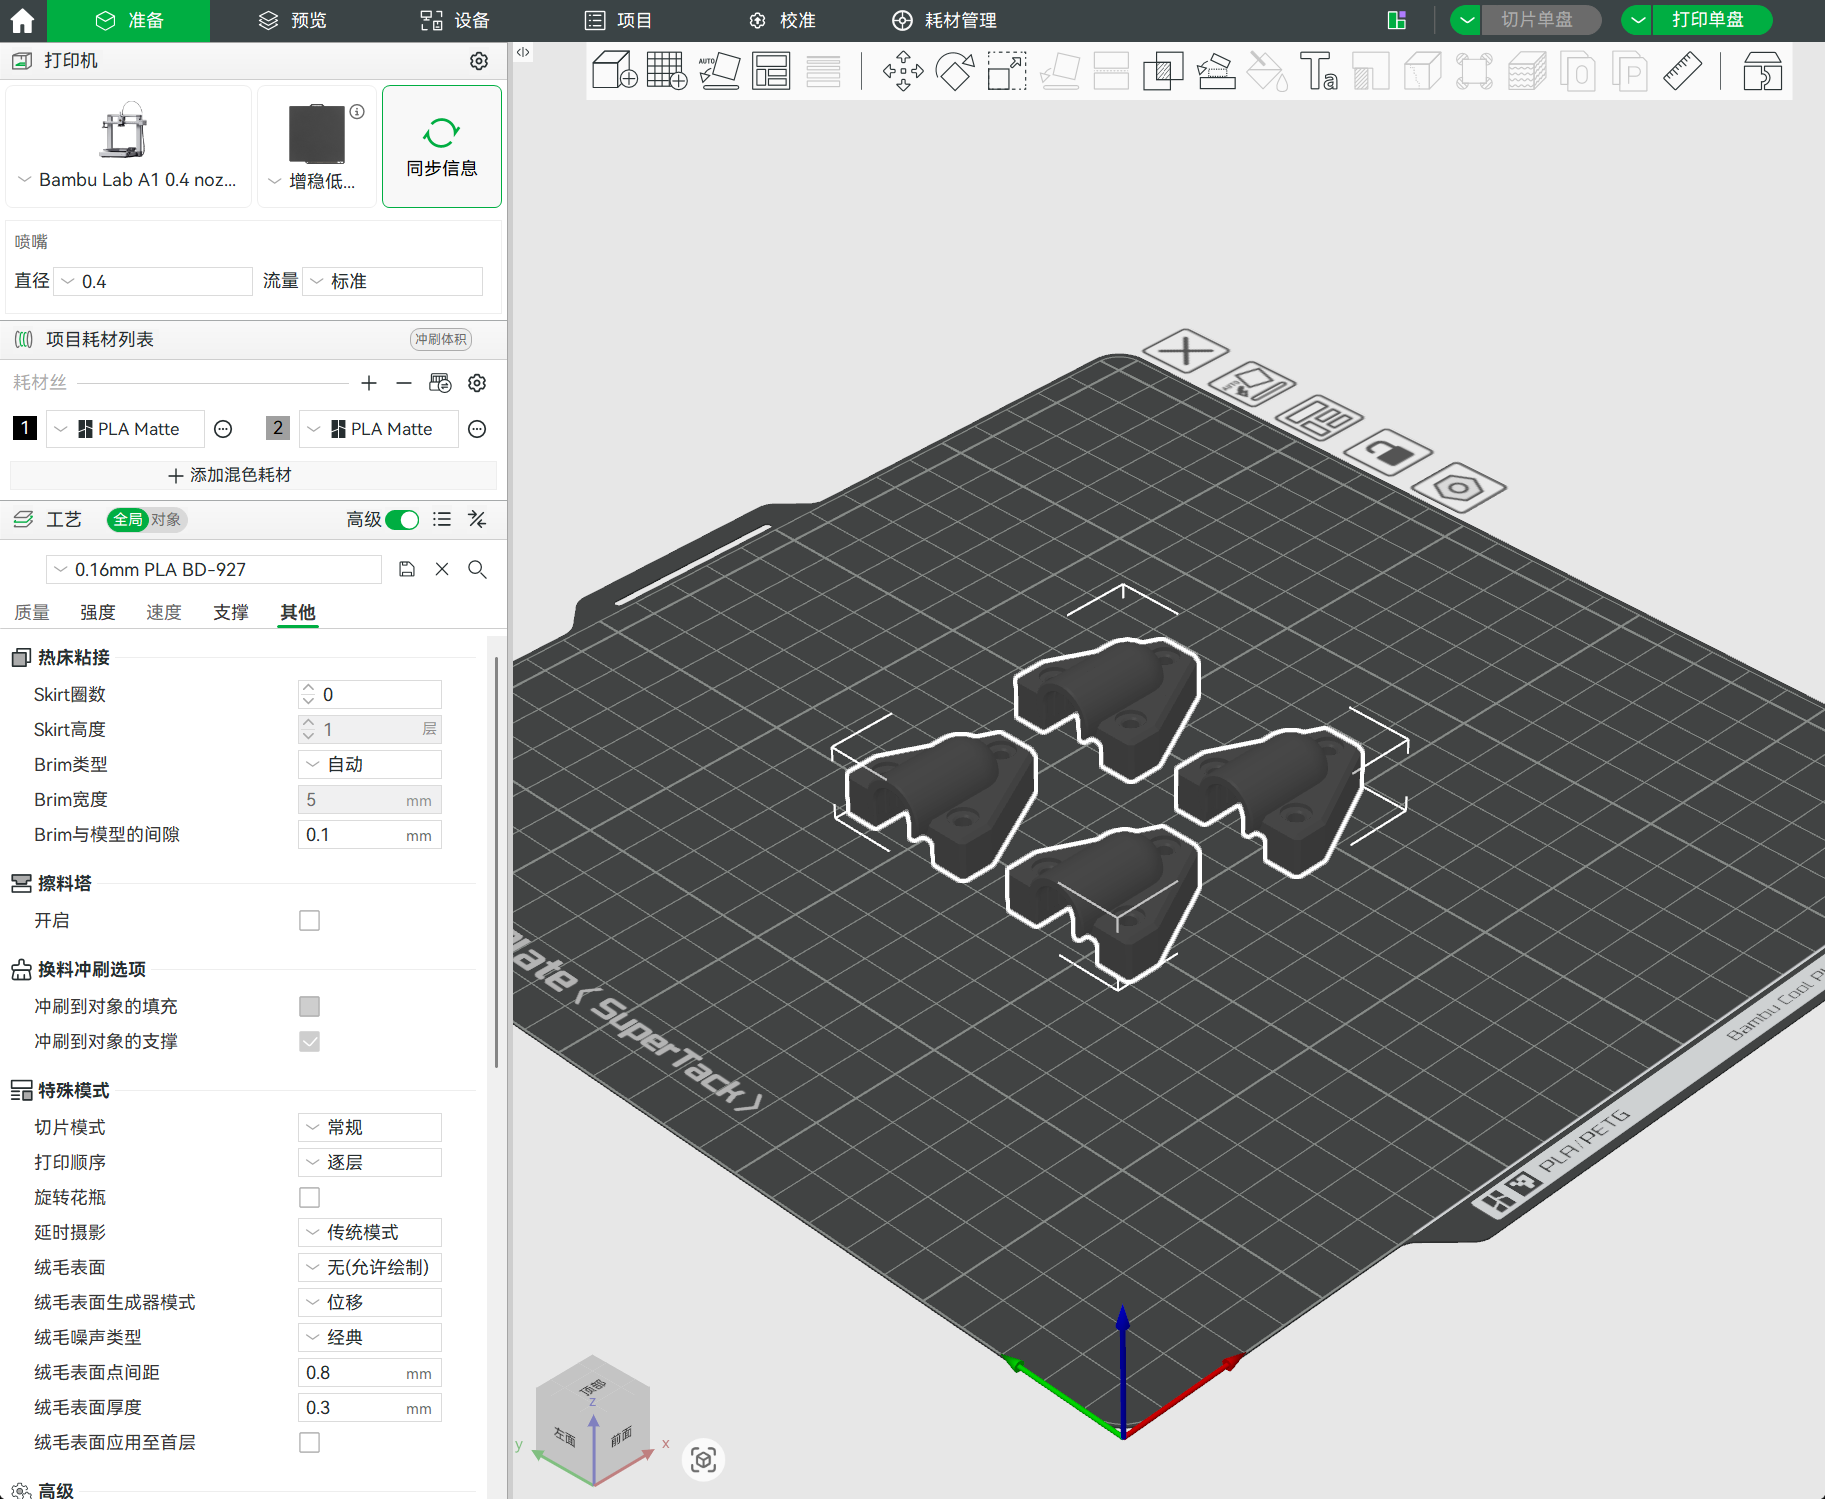
Task: Select the Move tool in toolbar
Action: pyautogui.click(x=903, y=71)
